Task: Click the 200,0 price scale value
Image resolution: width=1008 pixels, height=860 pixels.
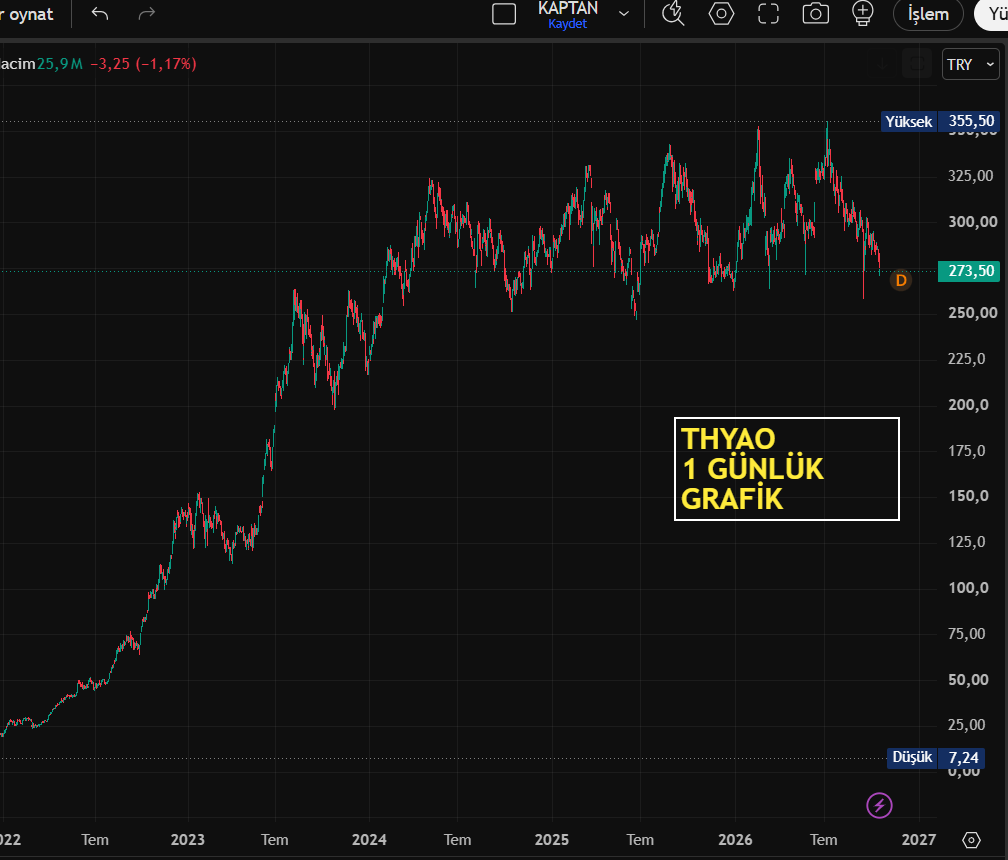Action: 969,405
